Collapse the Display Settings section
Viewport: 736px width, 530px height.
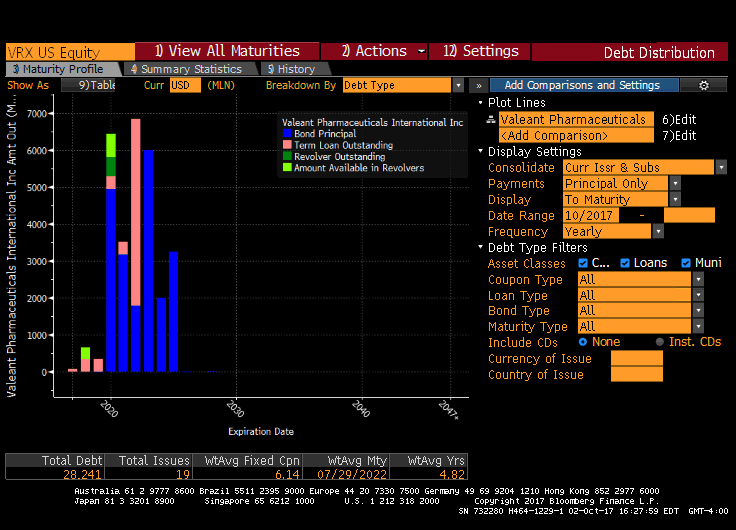[x=480, y=151]
